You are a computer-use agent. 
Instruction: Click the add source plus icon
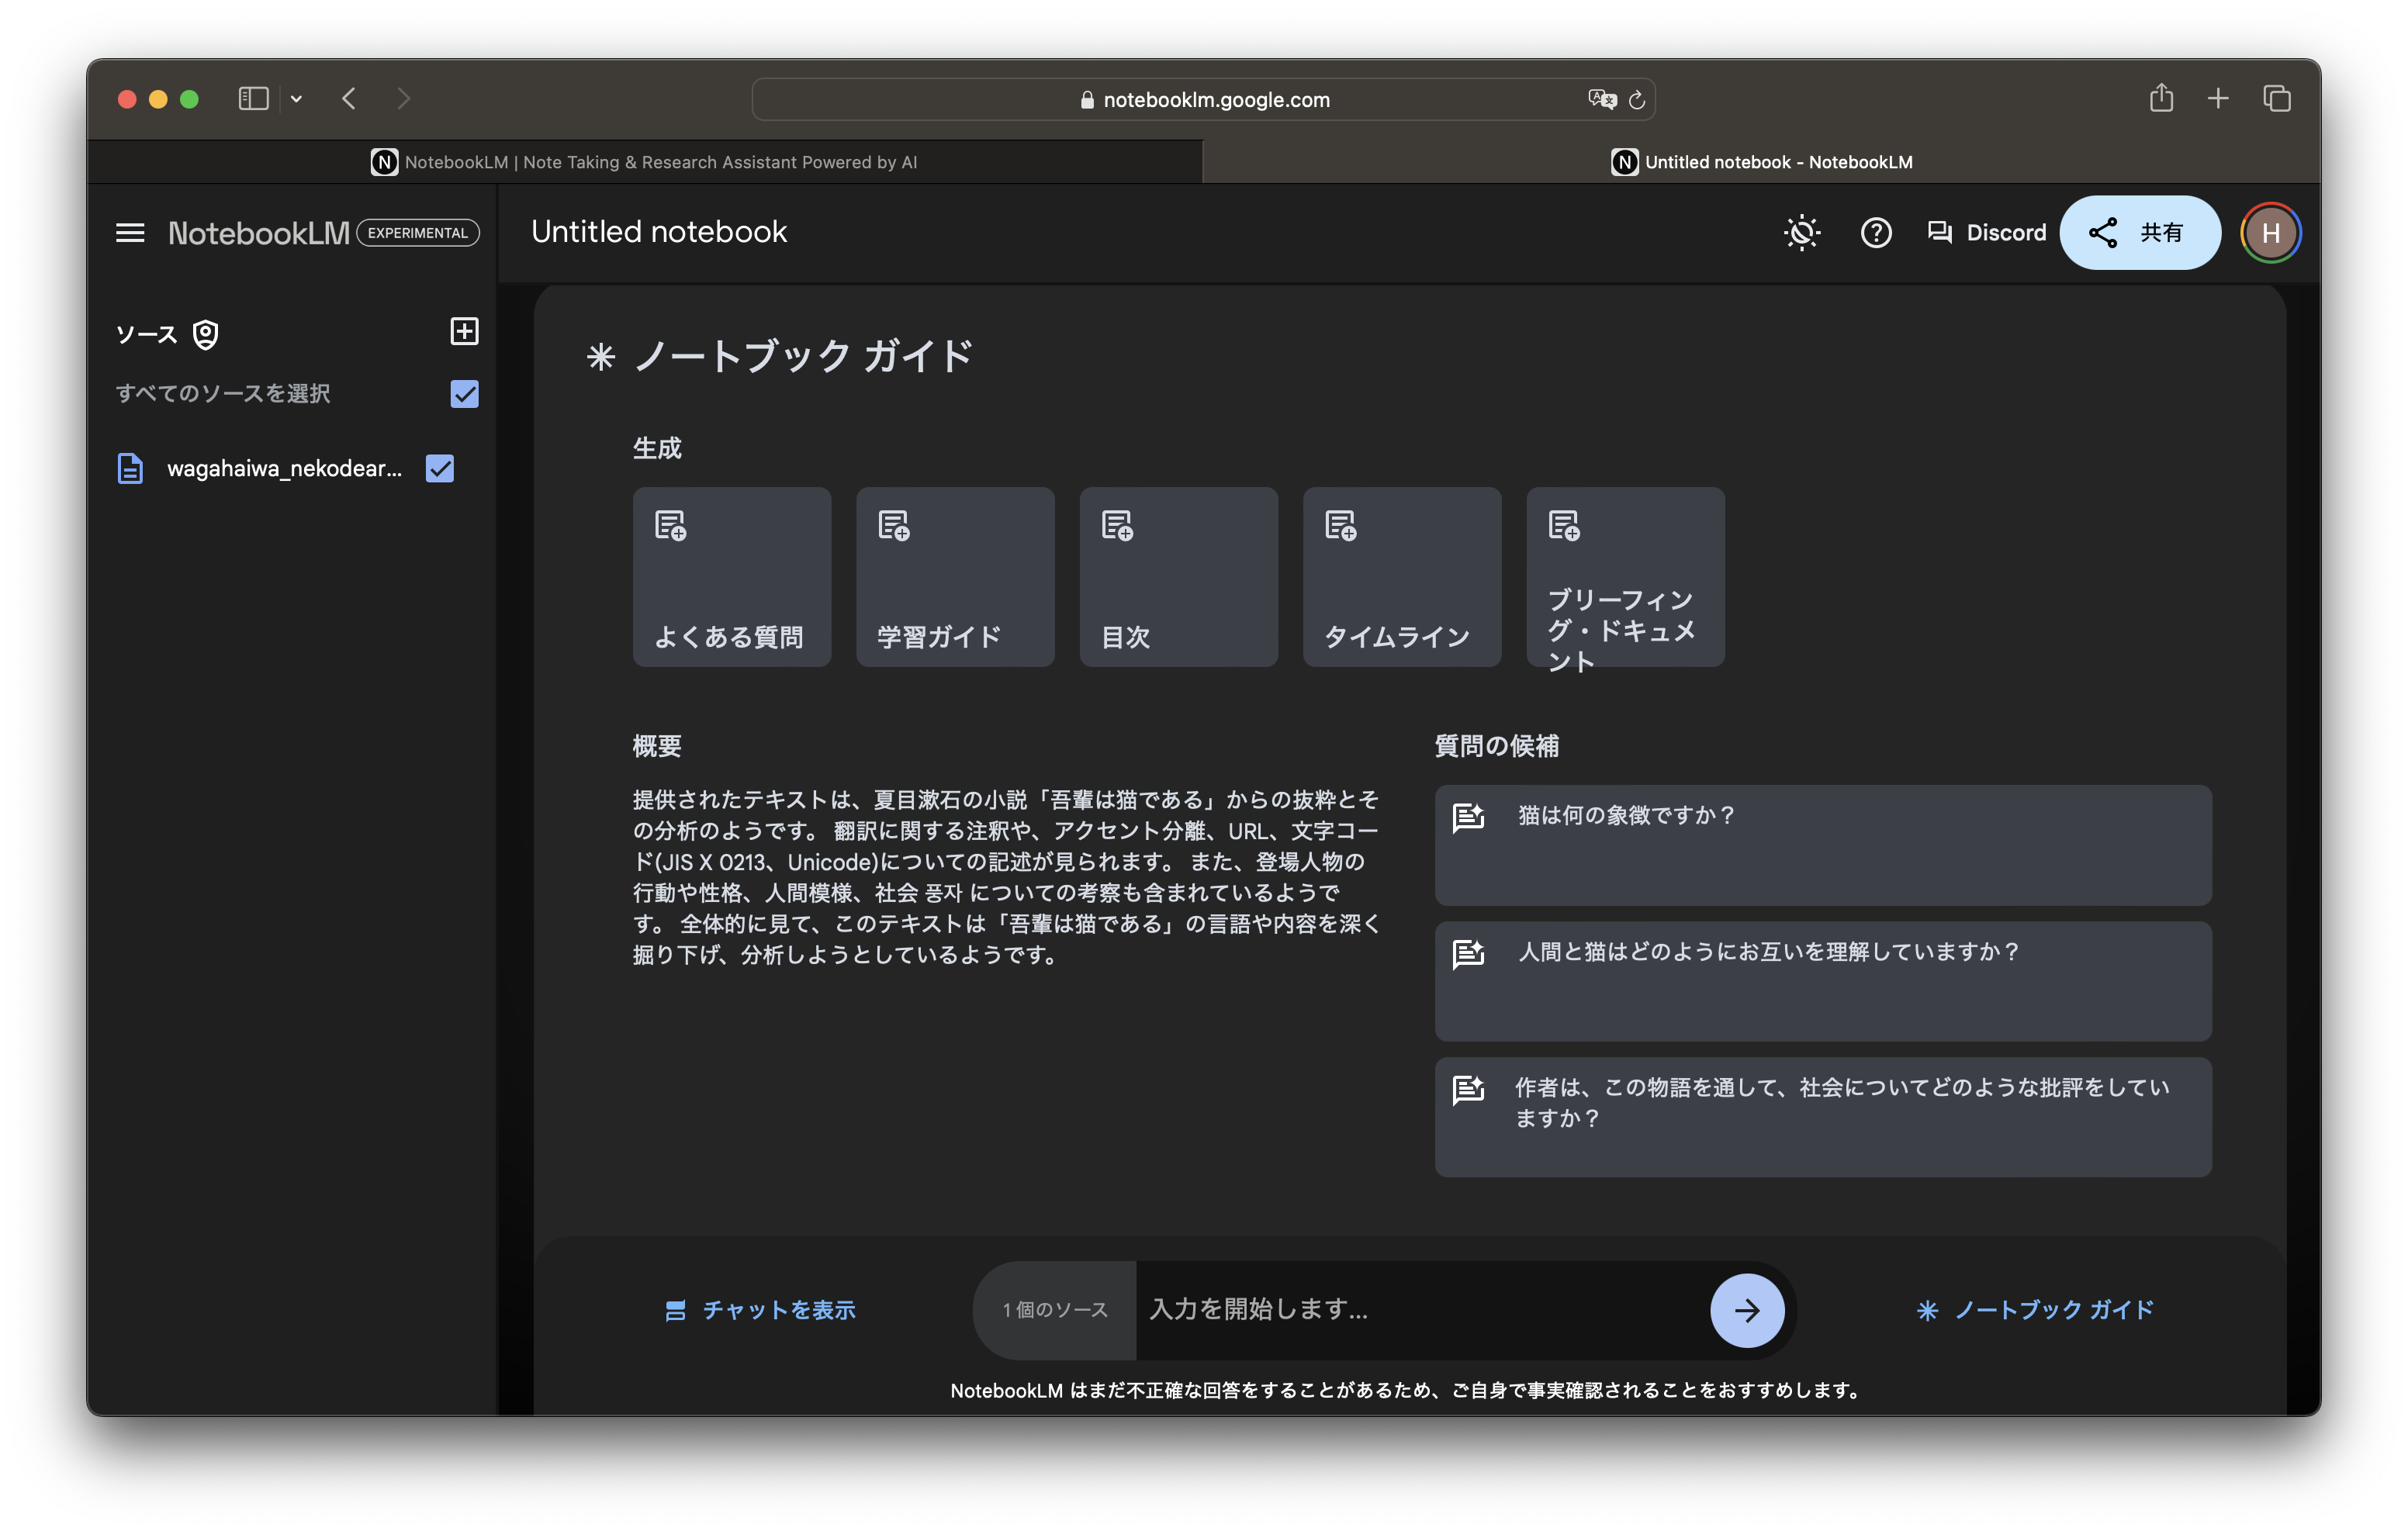pyautogui.click(x=464, y=331)
